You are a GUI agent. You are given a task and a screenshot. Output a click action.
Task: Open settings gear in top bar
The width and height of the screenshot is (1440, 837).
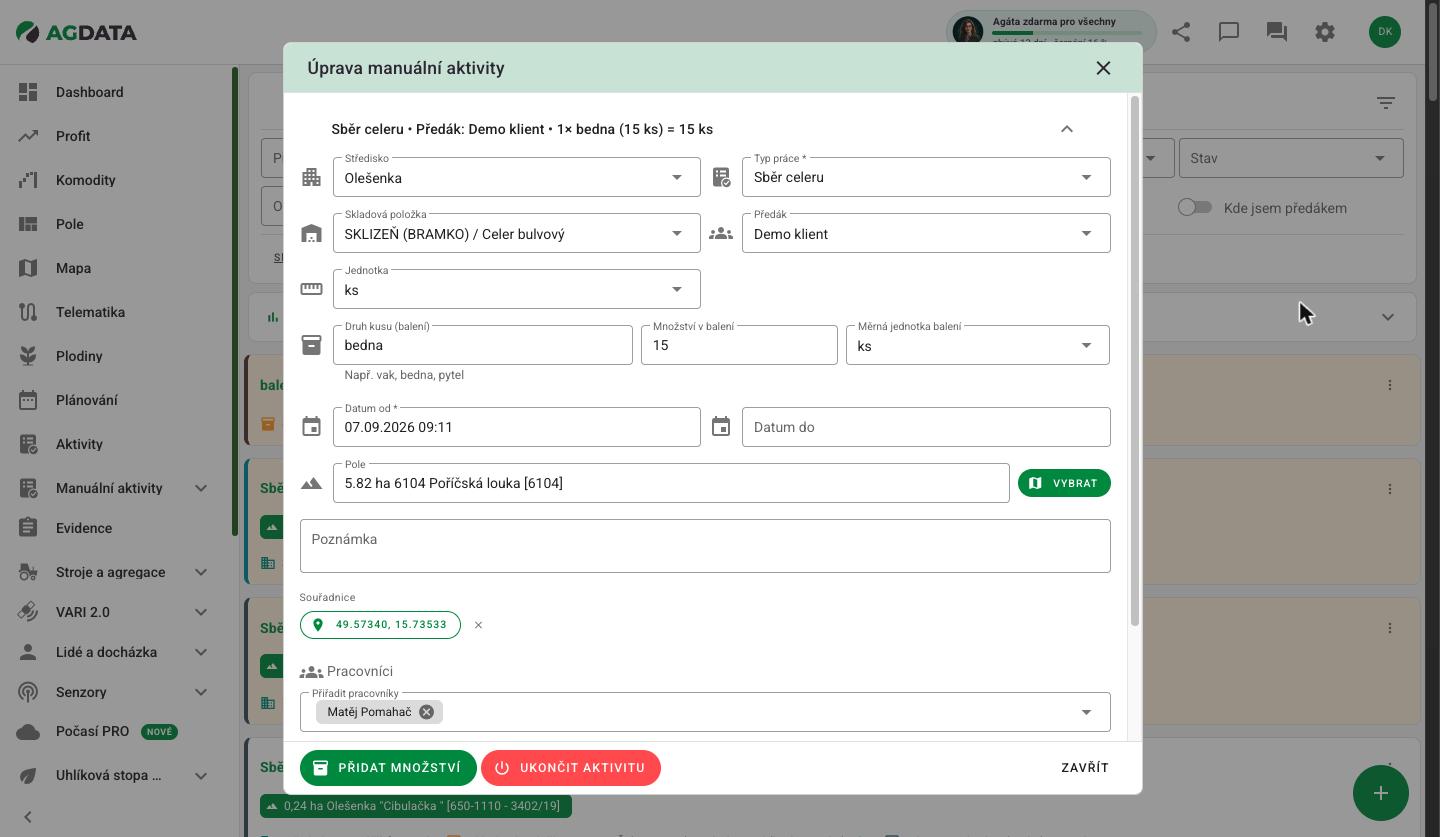(1325, 32)
